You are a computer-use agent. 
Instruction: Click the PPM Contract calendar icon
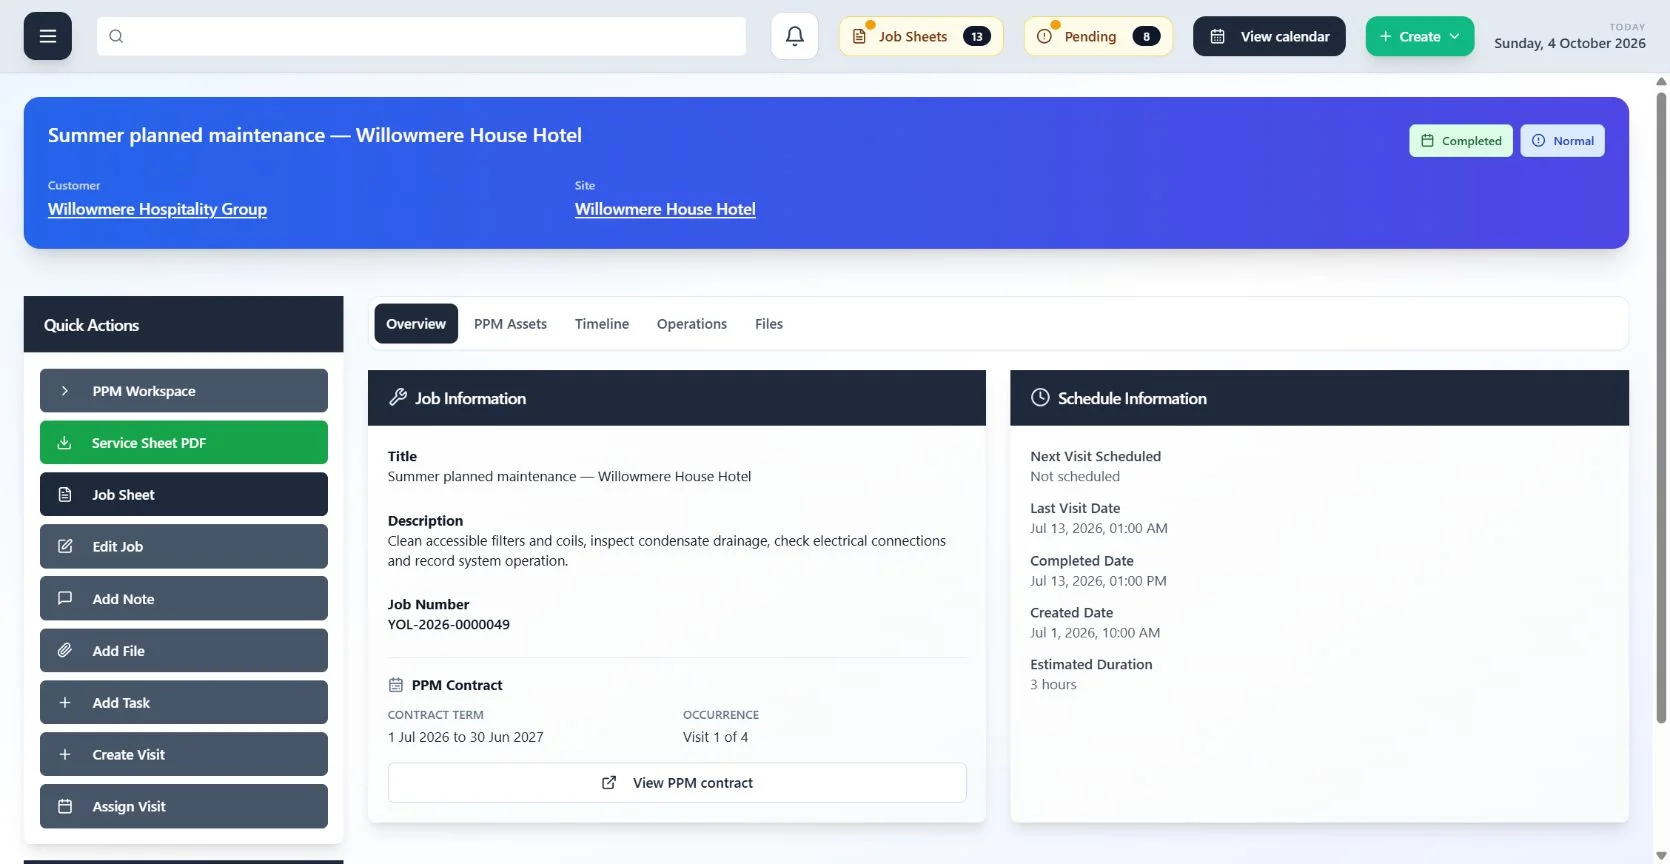click(396, 685)
